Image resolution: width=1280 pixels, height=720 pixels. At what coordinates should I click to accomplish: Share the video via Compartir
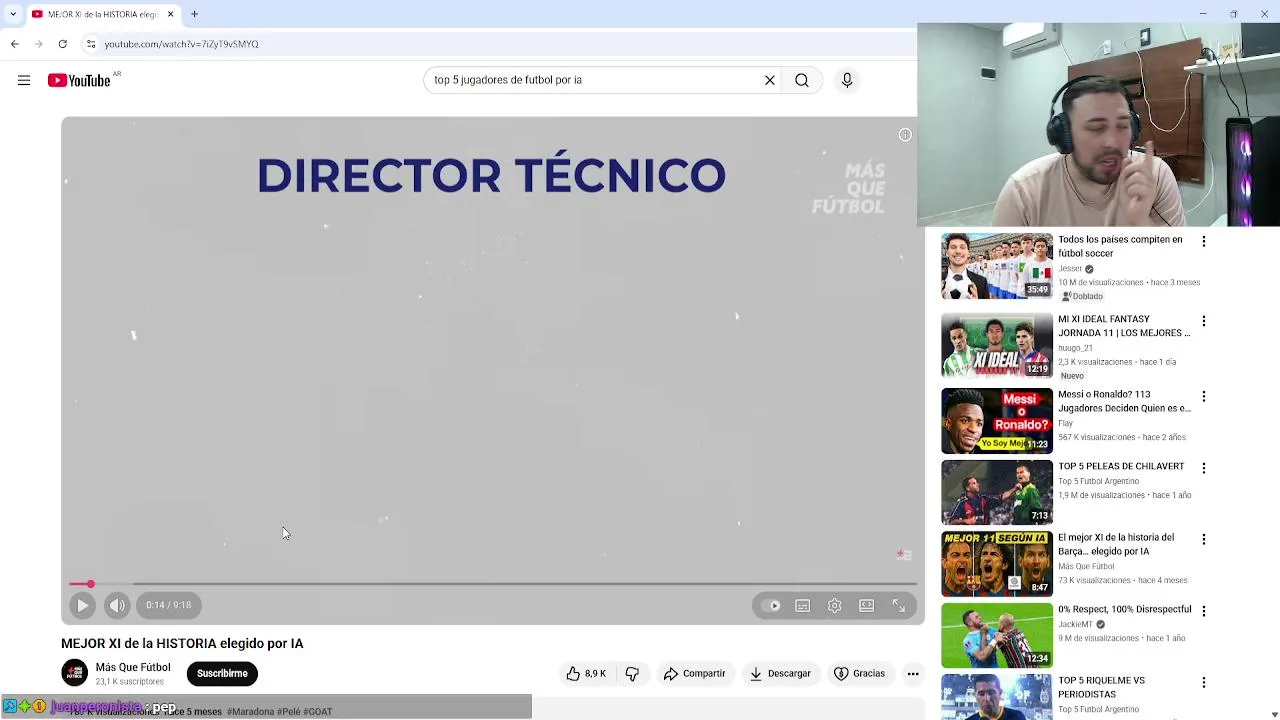tap(694, 674)
